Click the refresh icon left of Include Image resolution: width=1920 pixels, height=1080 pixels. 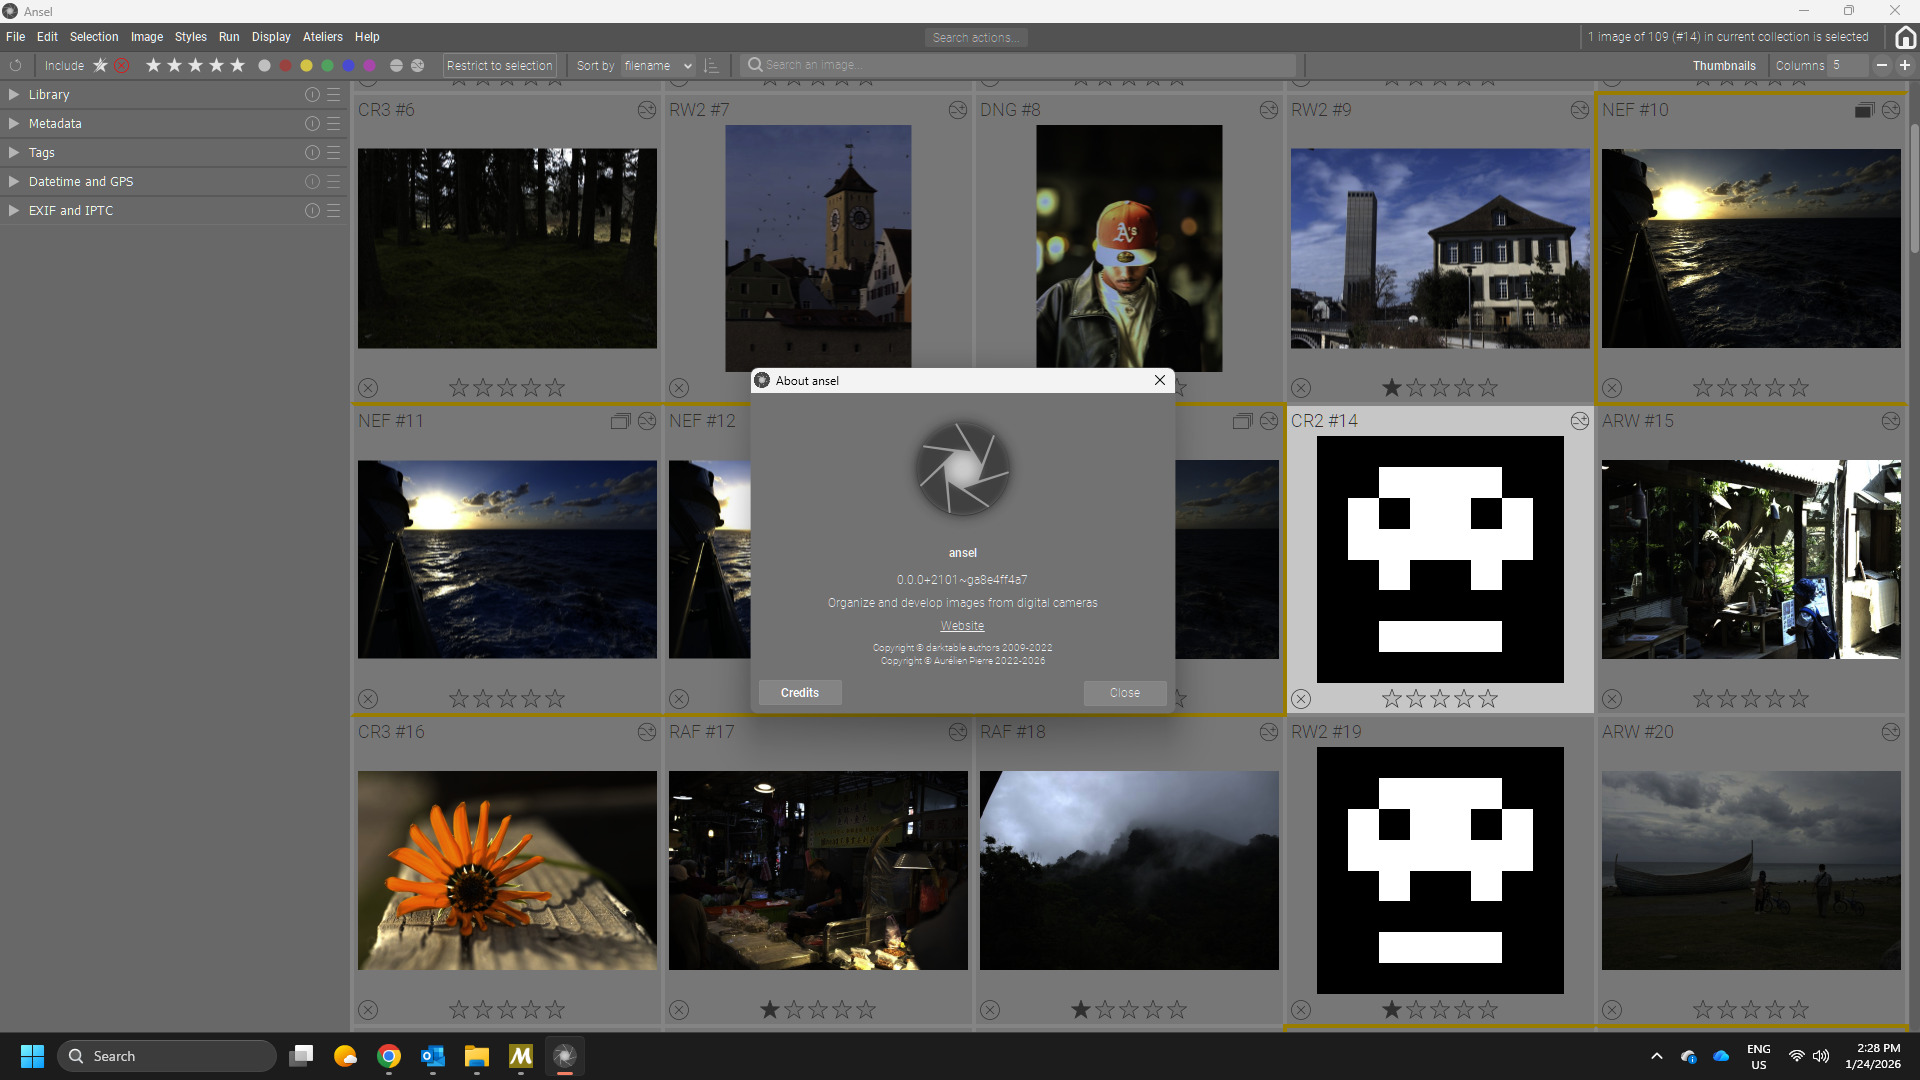point(16,66)
